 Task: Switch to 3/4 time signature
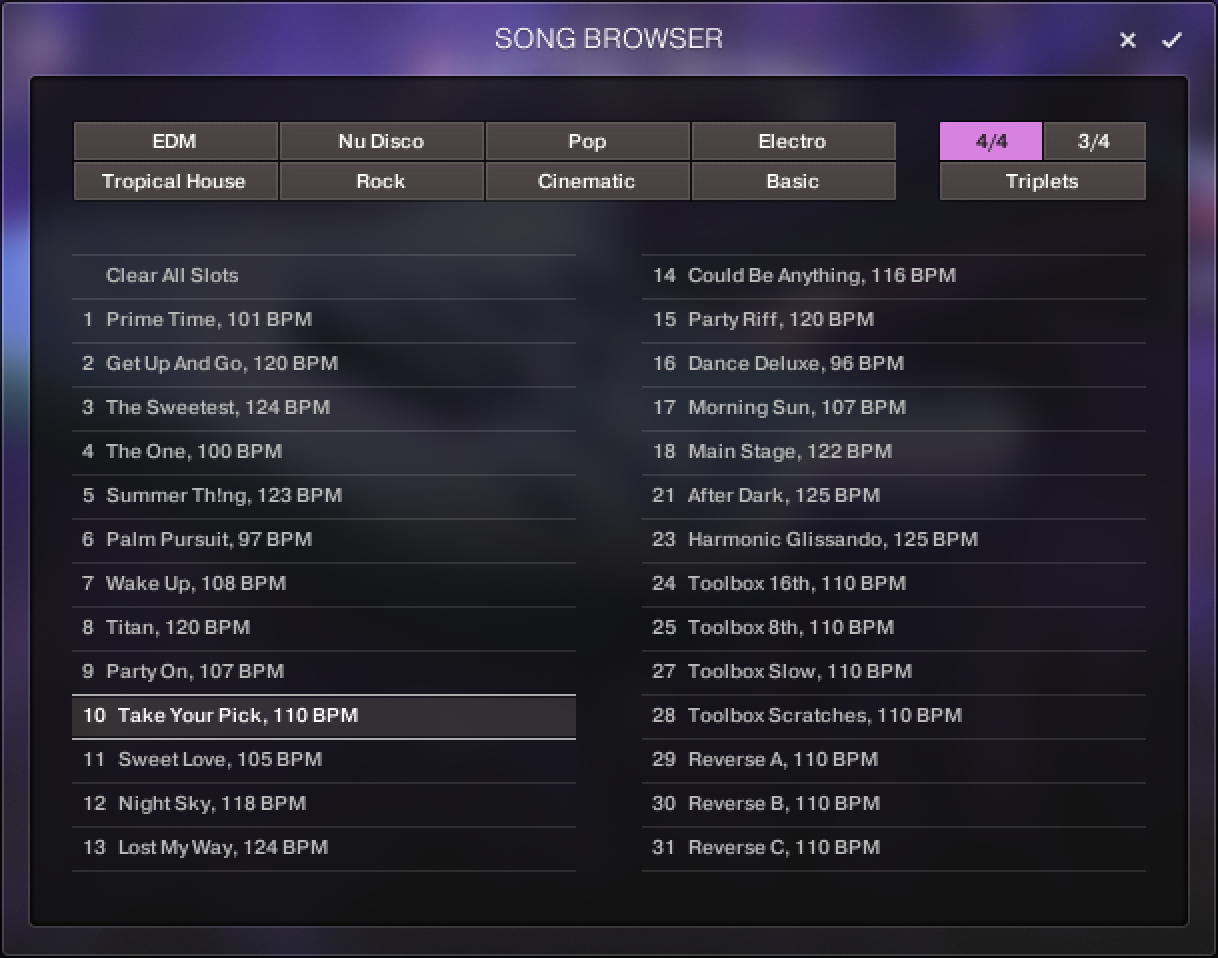[1094, 141]
